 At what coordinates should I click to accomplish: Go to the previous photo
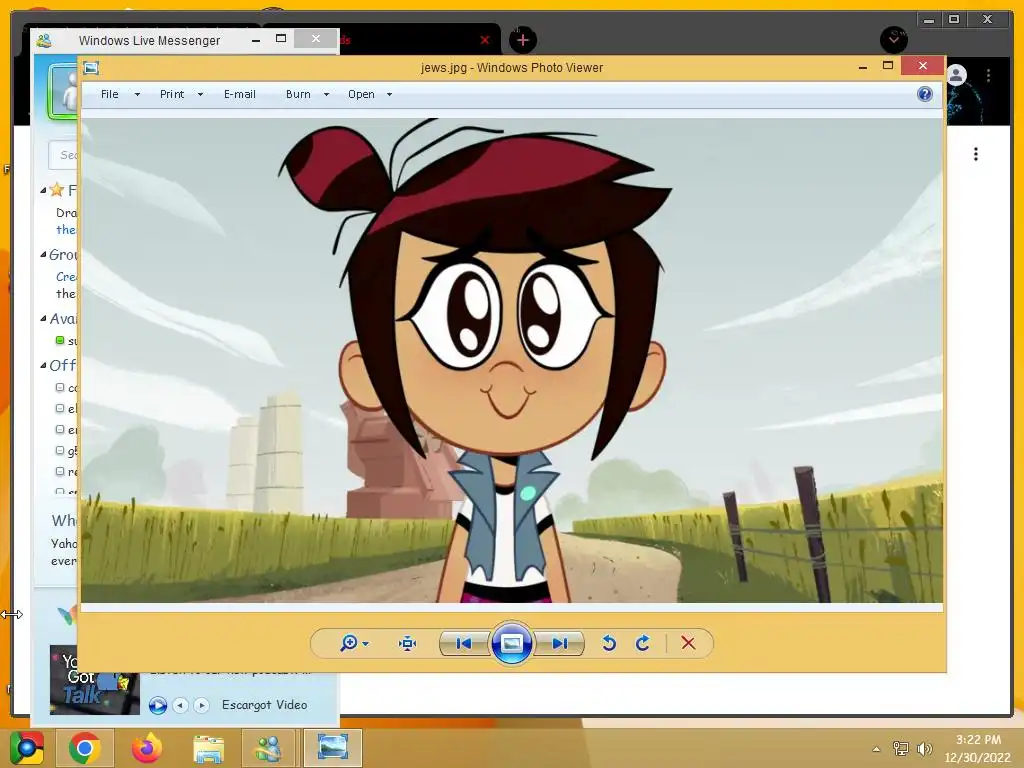click(x=464, y=643)
